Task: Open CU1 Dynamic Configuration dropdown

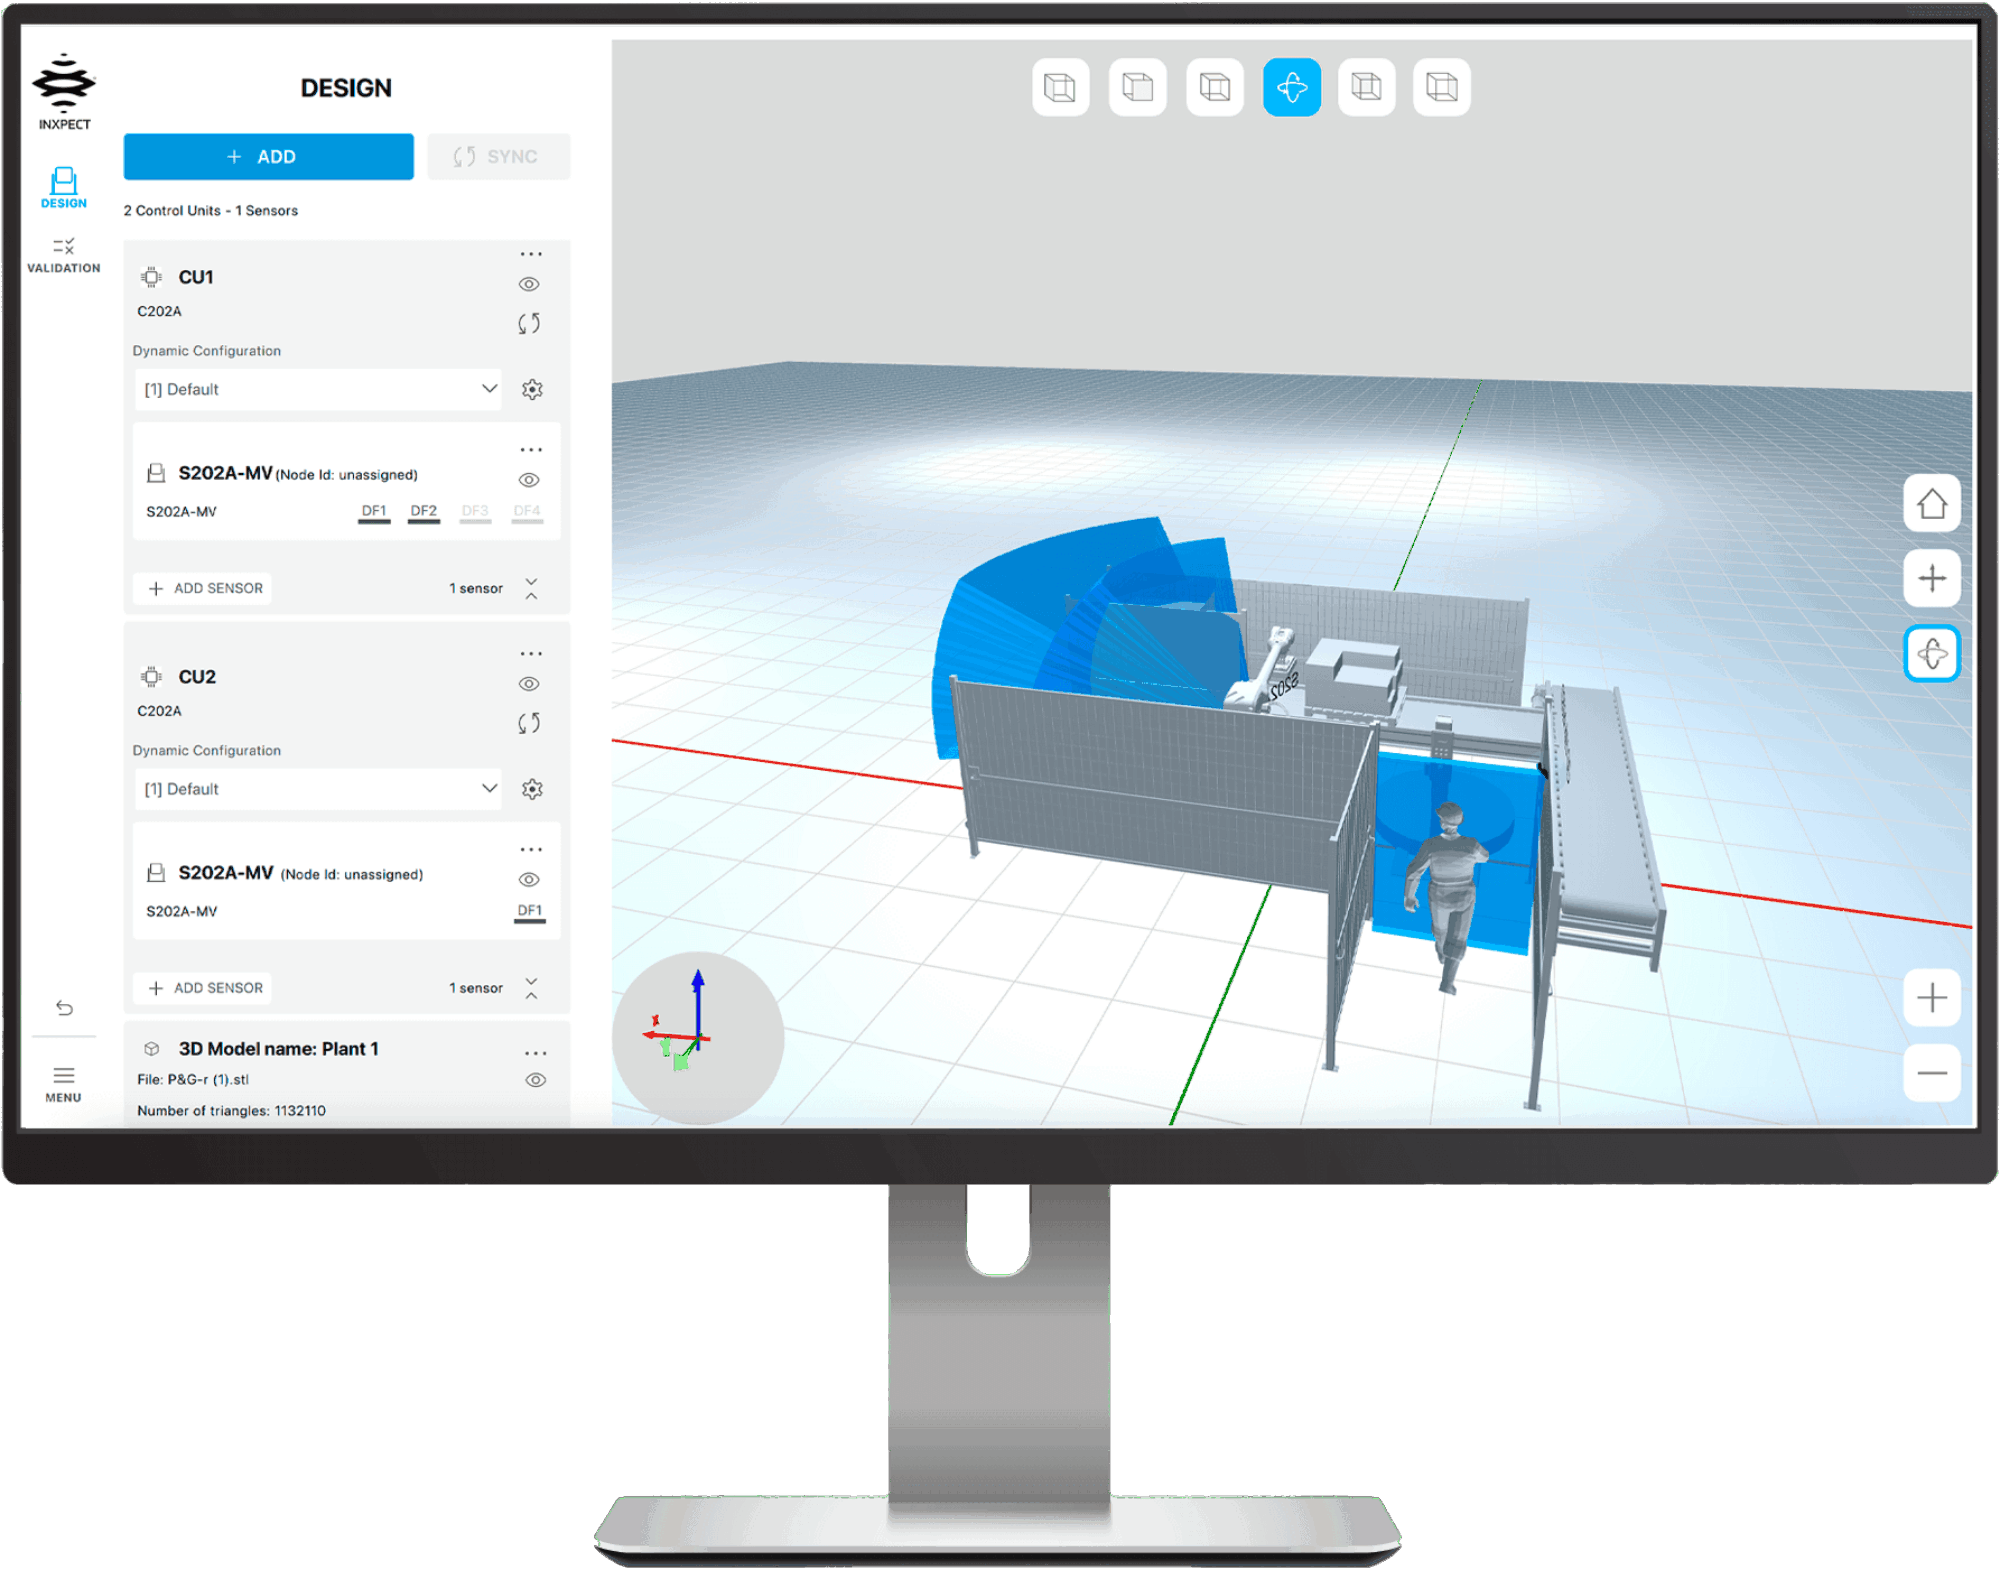Action: click(318, 389)
